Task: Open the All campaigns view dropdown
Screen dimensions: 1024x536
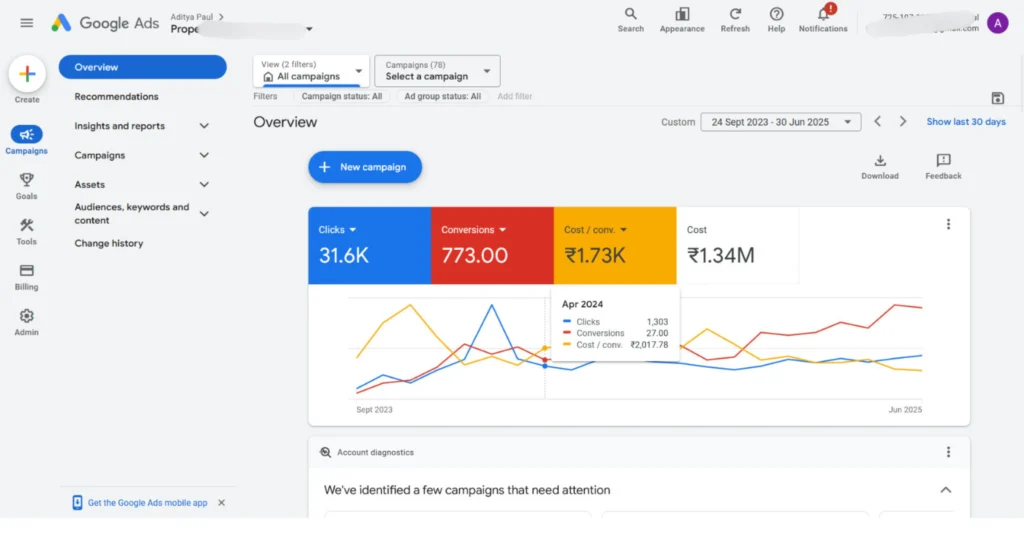Action: pyautogui.click(x=311, y=71)
